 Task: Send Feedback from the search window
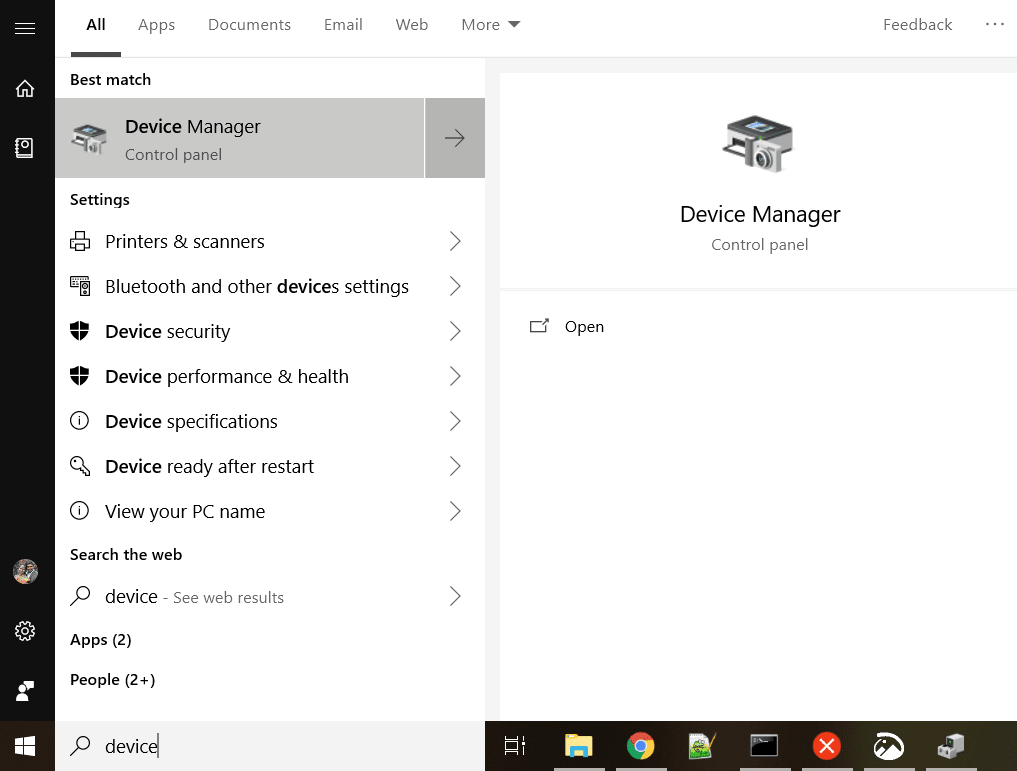[x=916, y=24]
